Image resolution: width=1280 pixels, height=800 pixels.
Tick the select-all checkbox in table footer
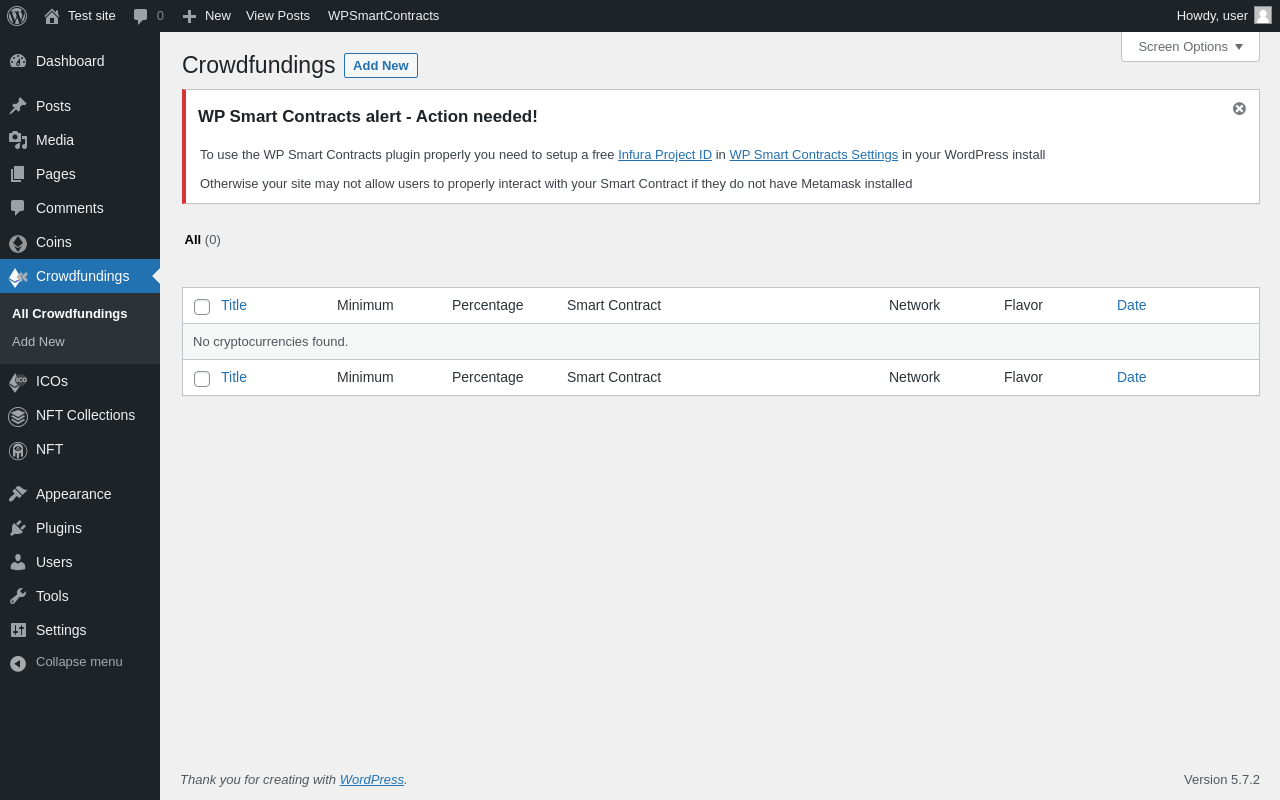pyautogui.click(x=202, y=379)
